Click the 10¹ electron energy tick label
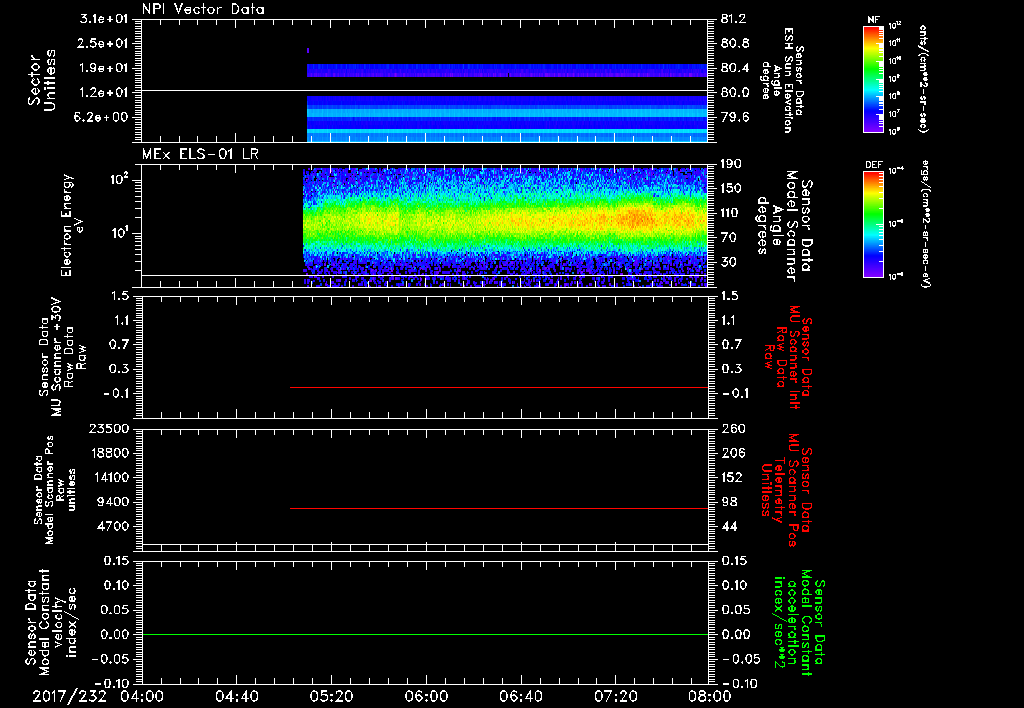This screenshot has height=708, width=1024. click(121, 233)
